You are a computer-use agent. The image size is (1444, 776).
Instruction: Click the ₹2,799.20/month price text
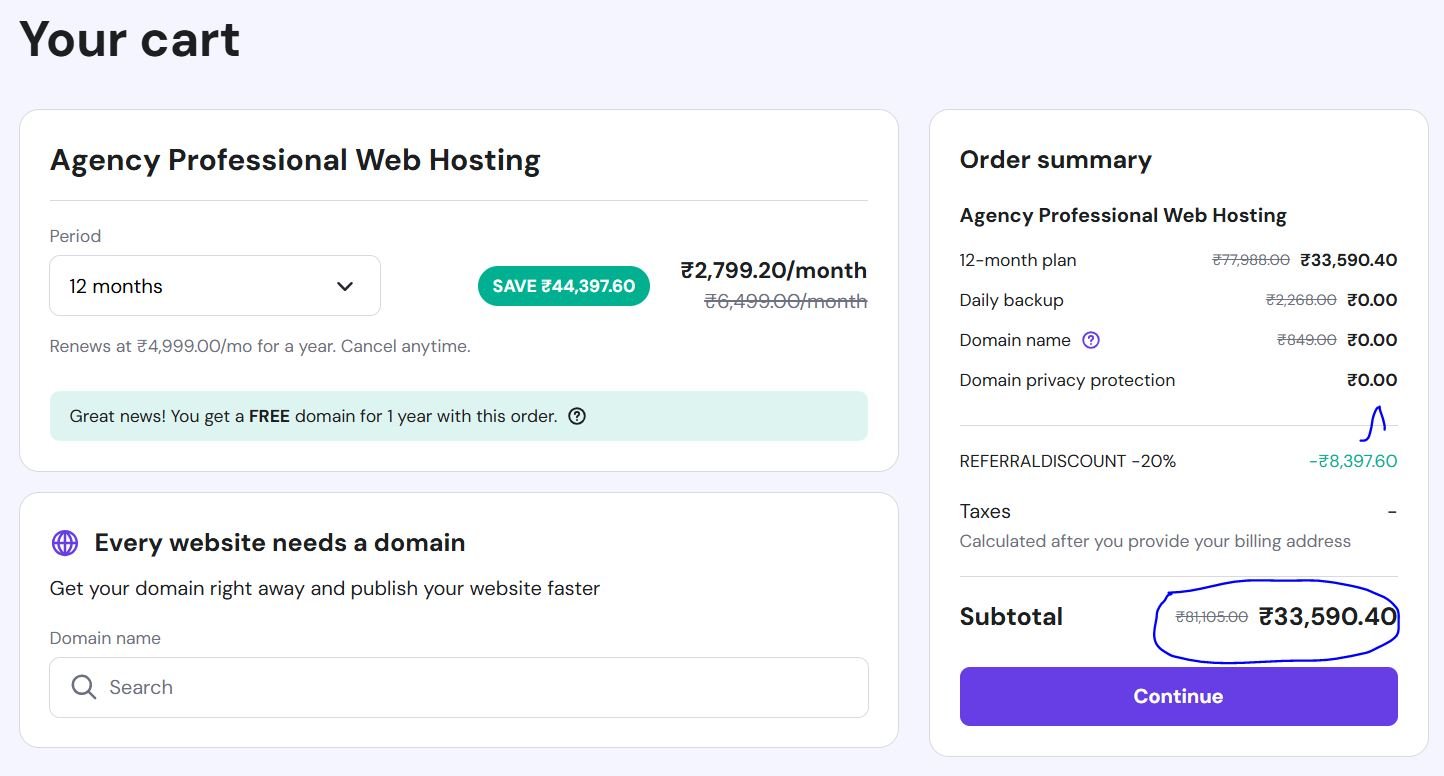pyautogui.click(x=773, y=270)
